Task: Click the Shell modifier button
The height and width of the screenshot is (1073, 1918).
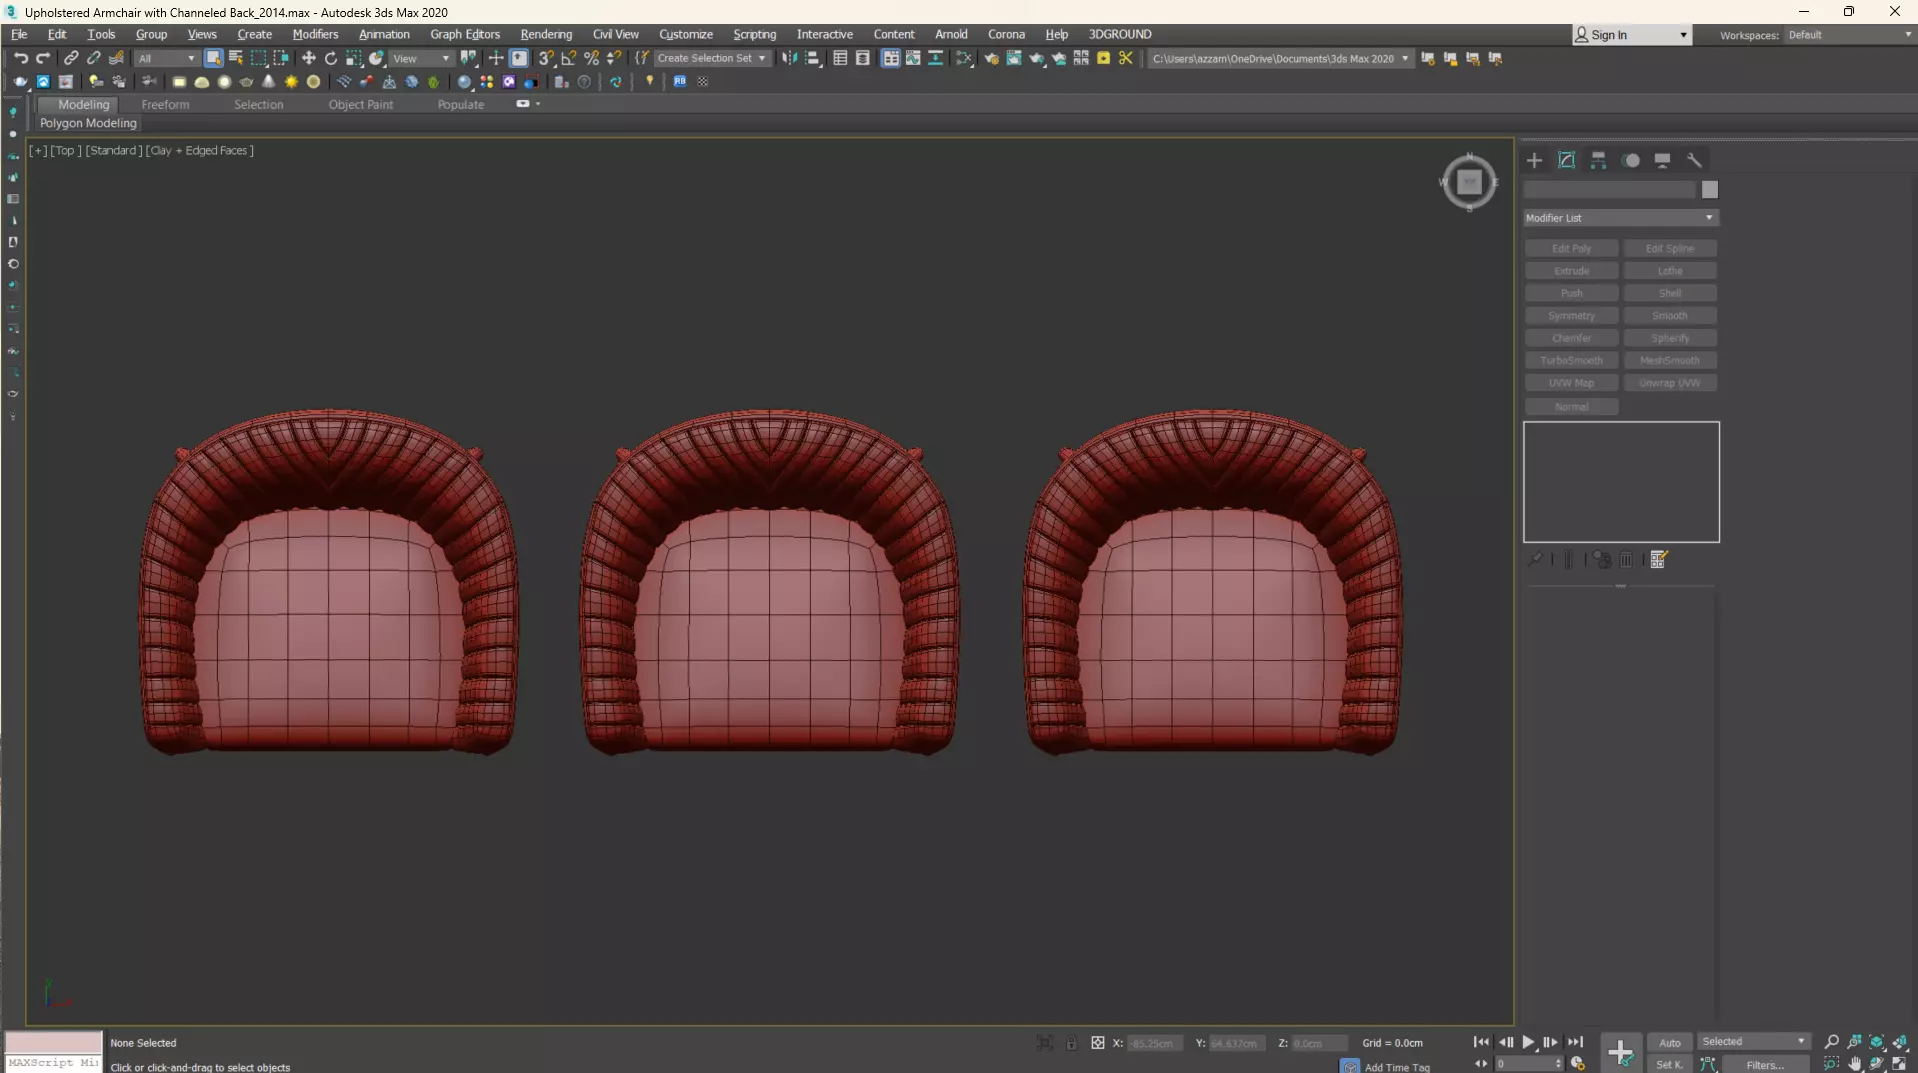Action: click(1669, 293)
